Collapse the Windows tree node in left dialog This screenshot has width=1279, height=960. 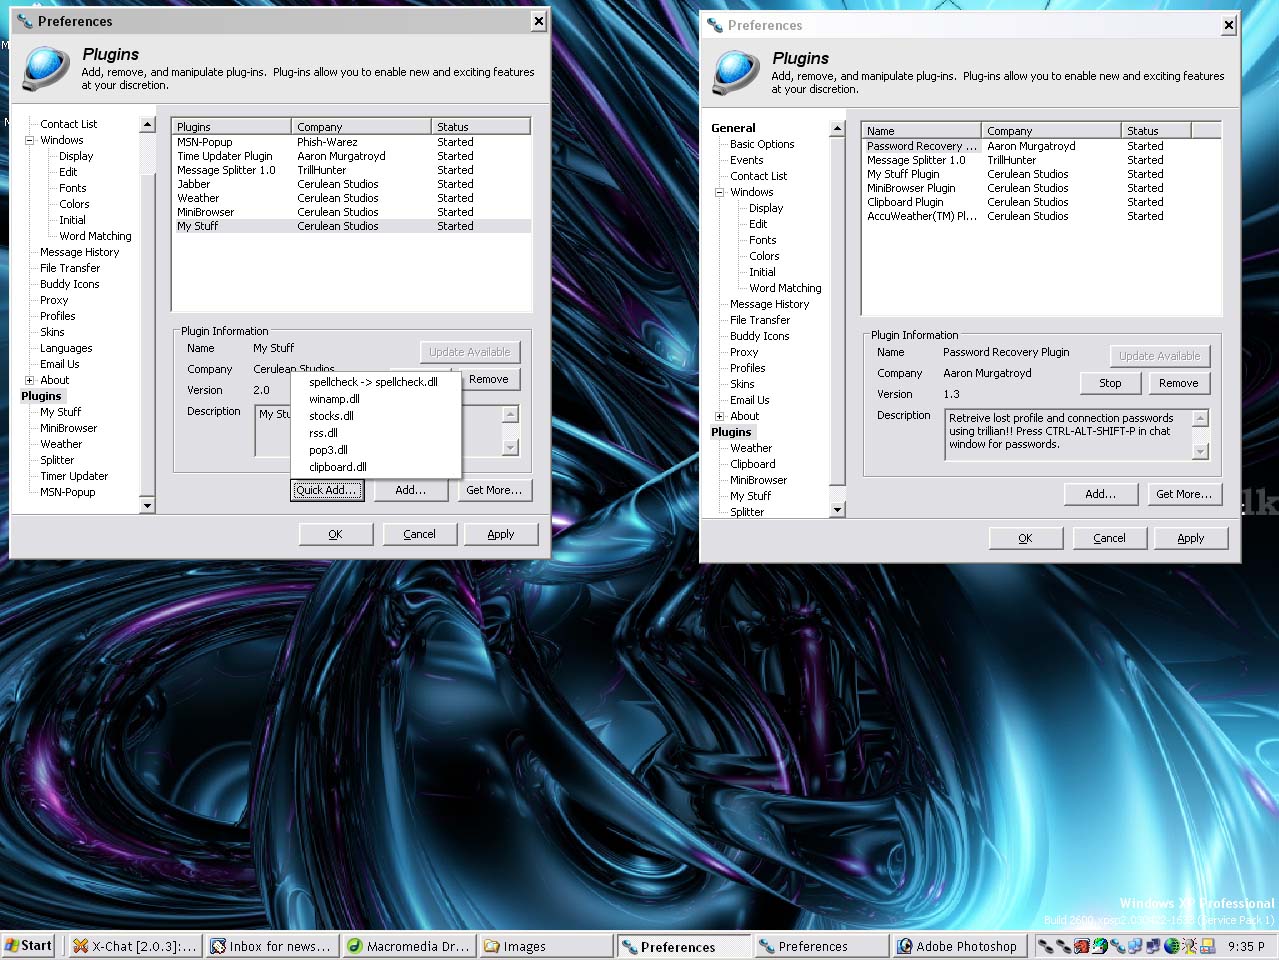30,140
